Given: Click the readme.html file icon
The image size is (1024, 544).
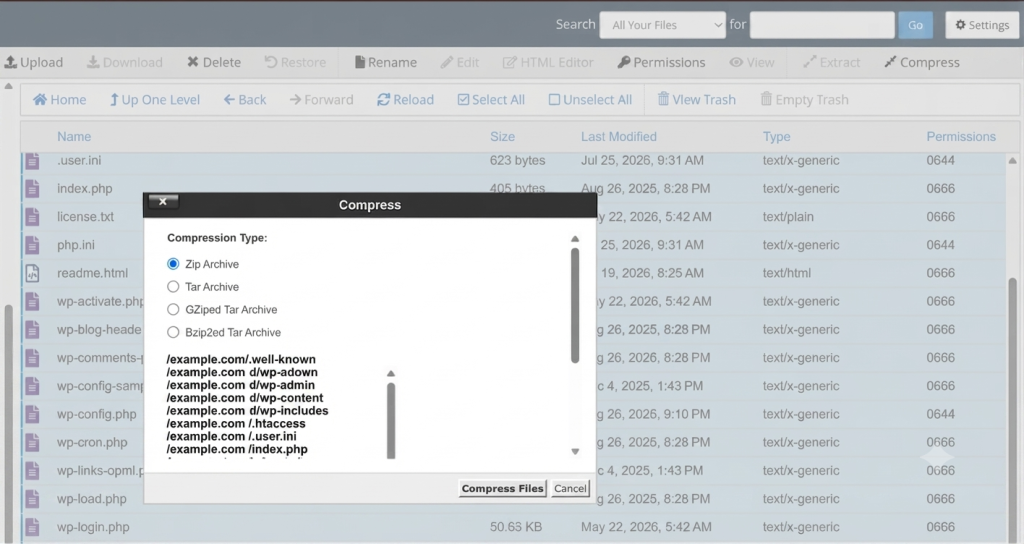Looking at the screenshot, I should (32, 273).
